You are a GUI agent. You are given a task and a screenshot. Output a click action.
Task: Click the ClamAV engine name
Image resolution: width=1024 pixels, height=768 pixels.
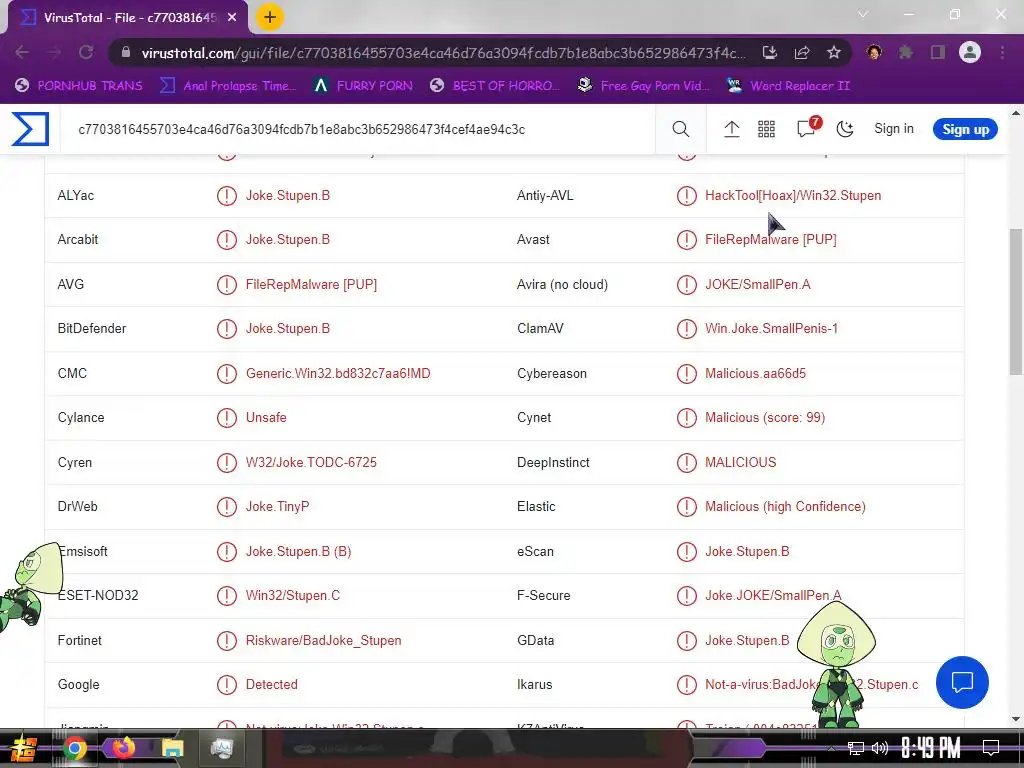540,328
